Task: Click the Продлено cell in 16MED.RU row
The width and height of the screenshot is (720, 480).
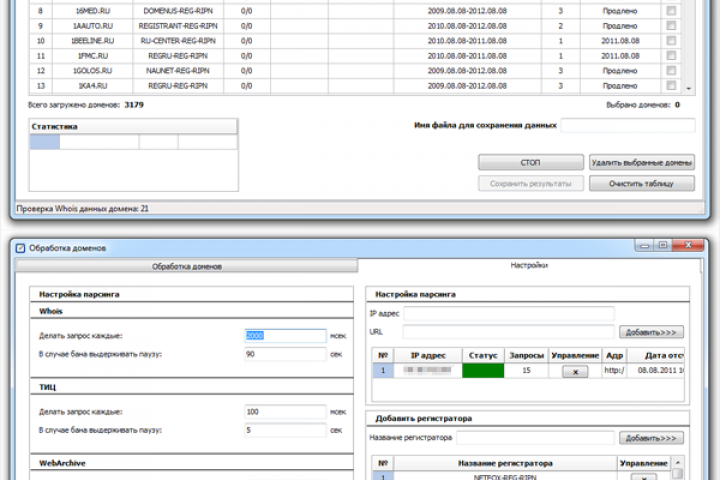Action: pos(620,11)
